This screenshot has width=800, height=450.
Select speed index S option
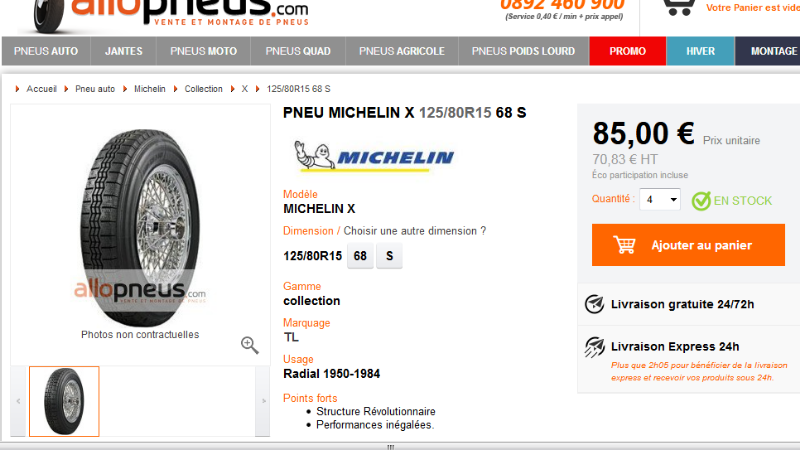point(389,256)
